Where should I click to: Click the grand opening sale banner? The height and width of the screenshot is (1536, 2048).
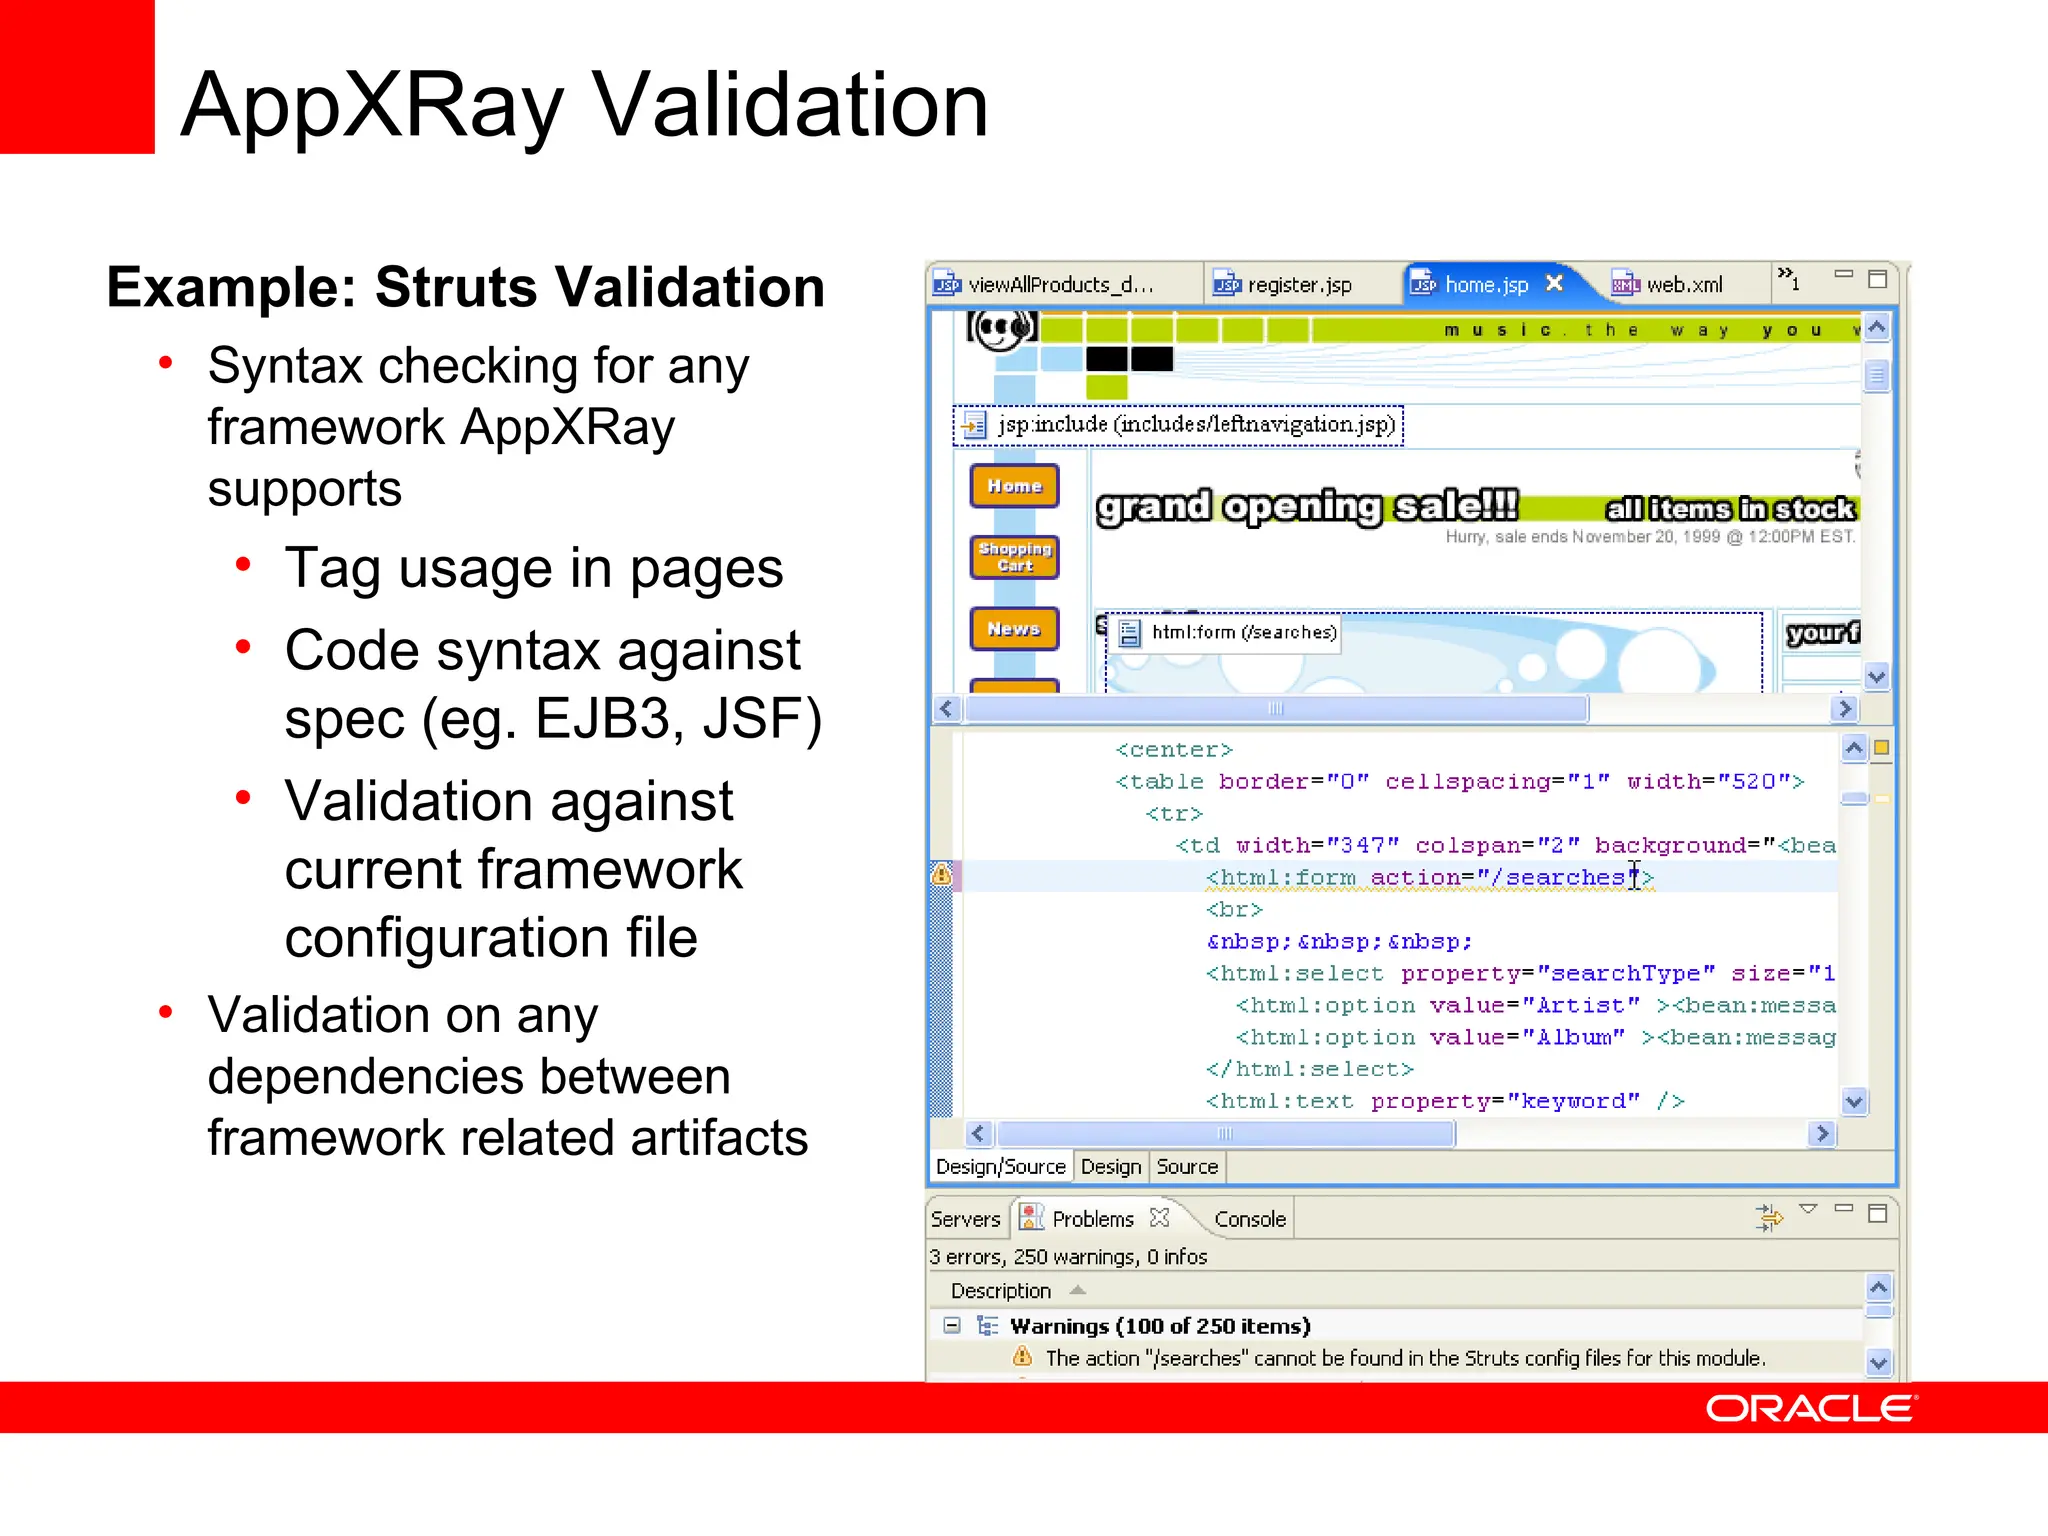(1306, 506)
